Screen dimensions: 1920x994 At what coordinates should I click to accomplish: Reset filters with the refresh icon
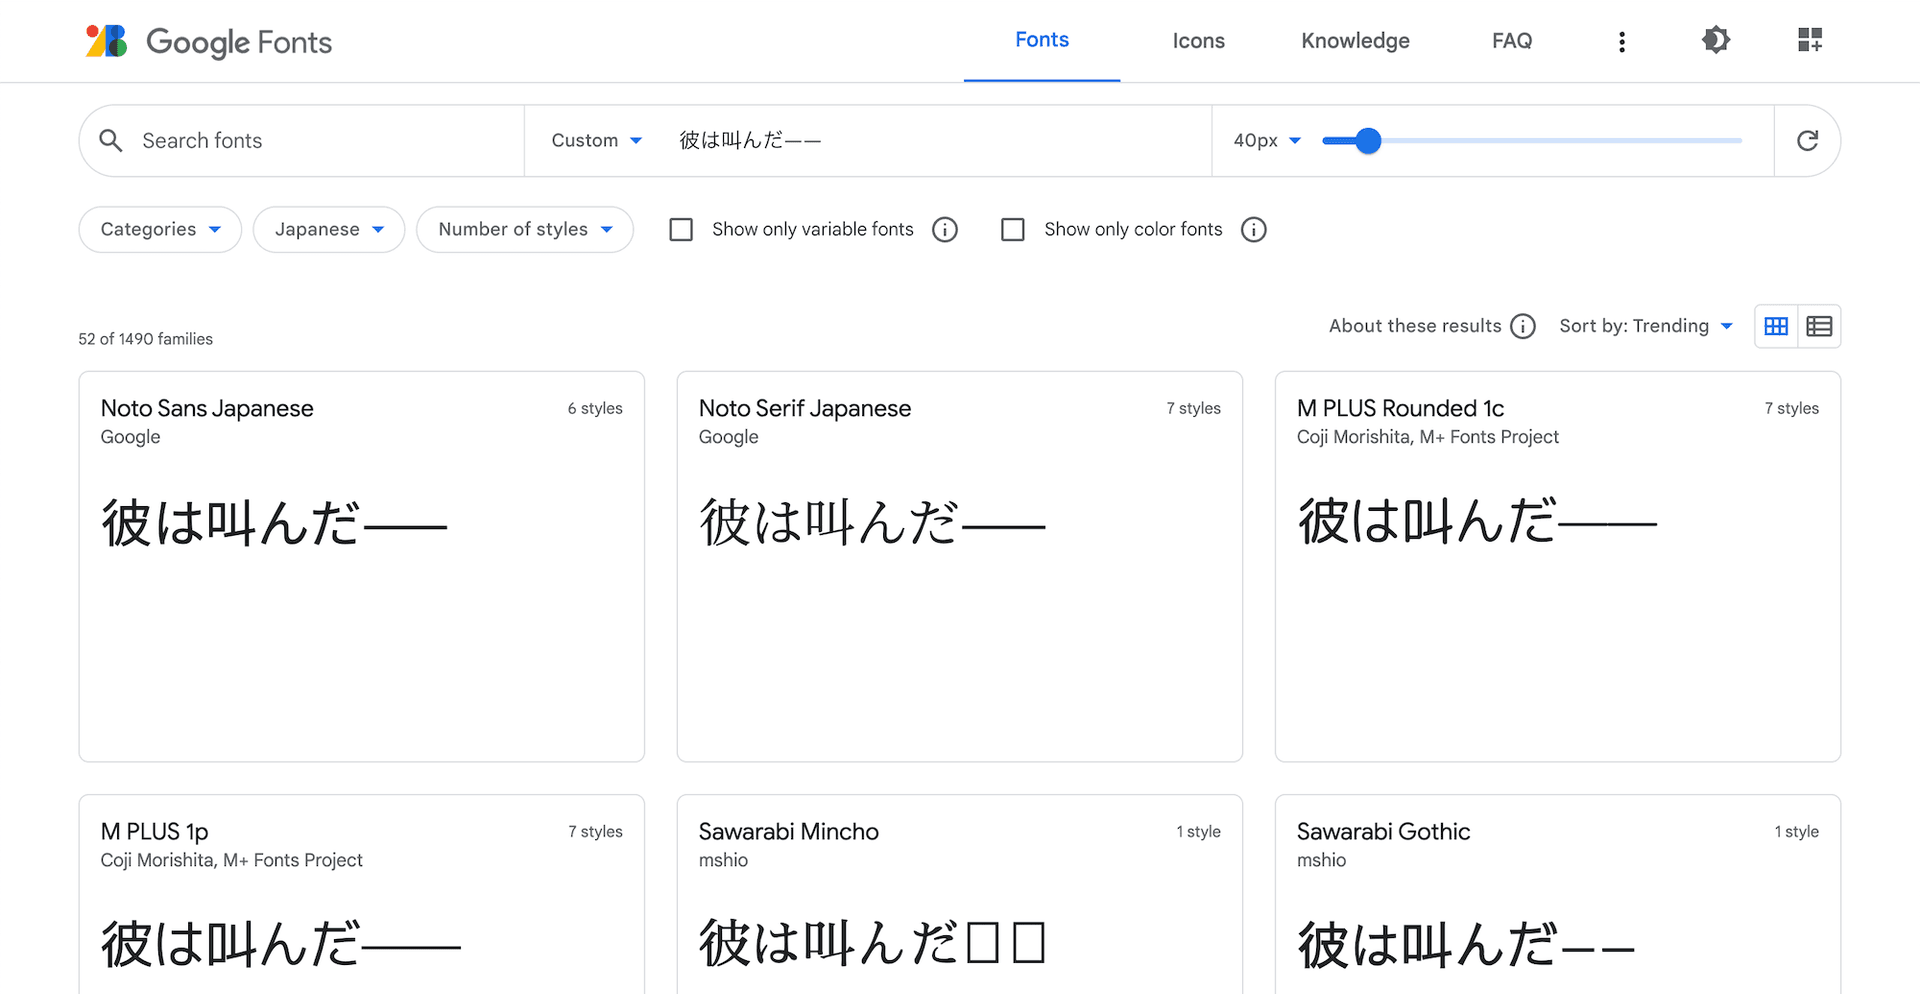(1807, 141)
